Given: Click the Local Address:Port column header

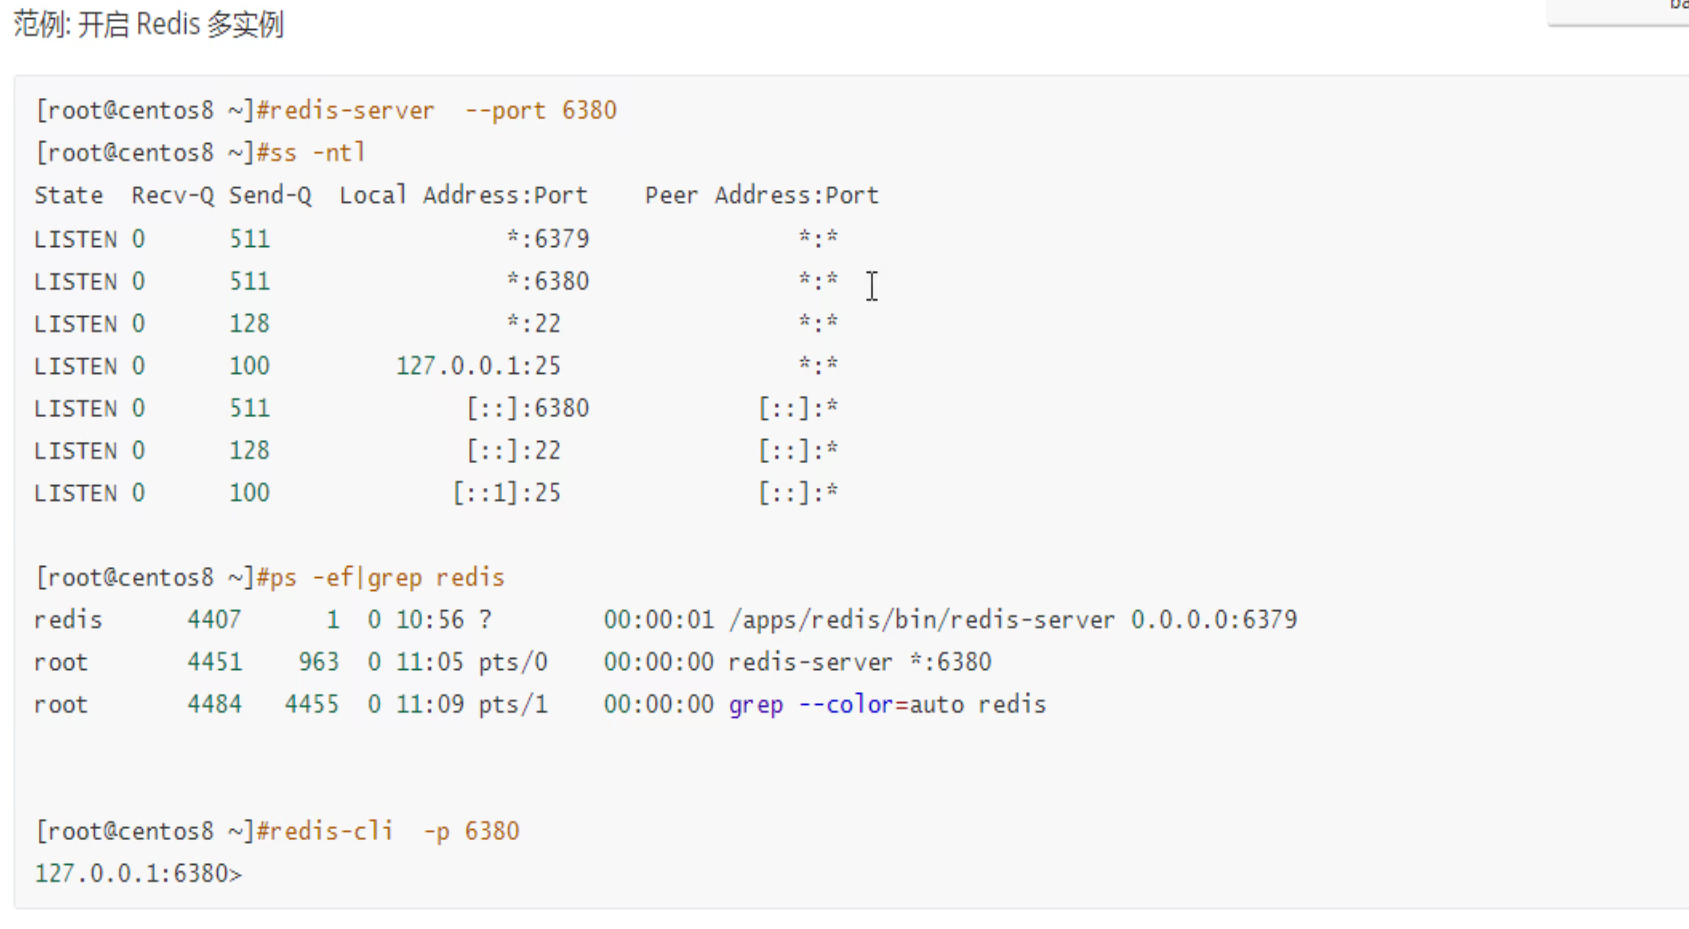Looking at the screenshot, I should pos(463,196).
